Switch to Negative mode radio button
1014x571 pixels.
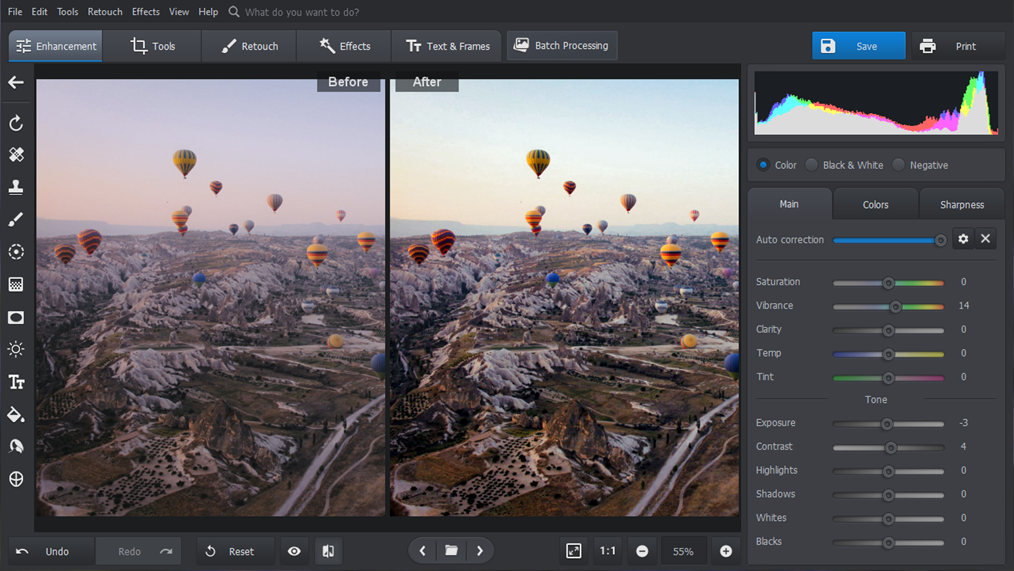(899, 165)
